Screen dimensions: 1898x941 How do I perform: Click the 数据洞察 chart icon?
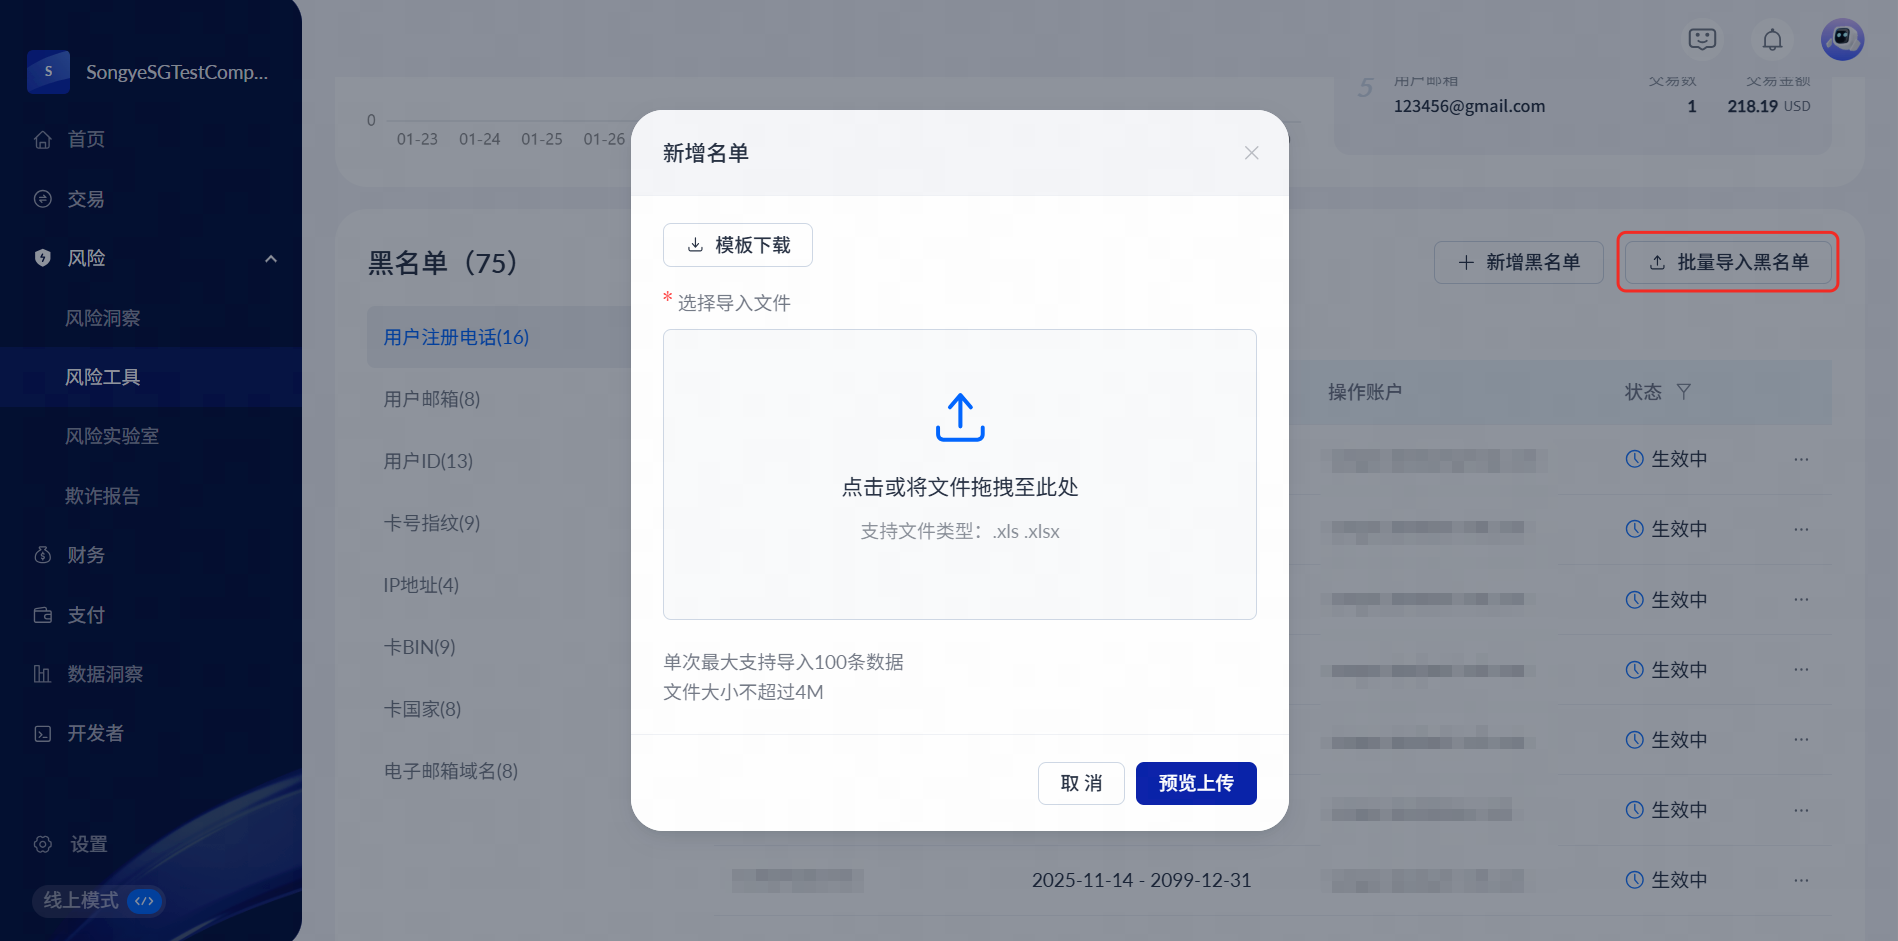[43, 674]
